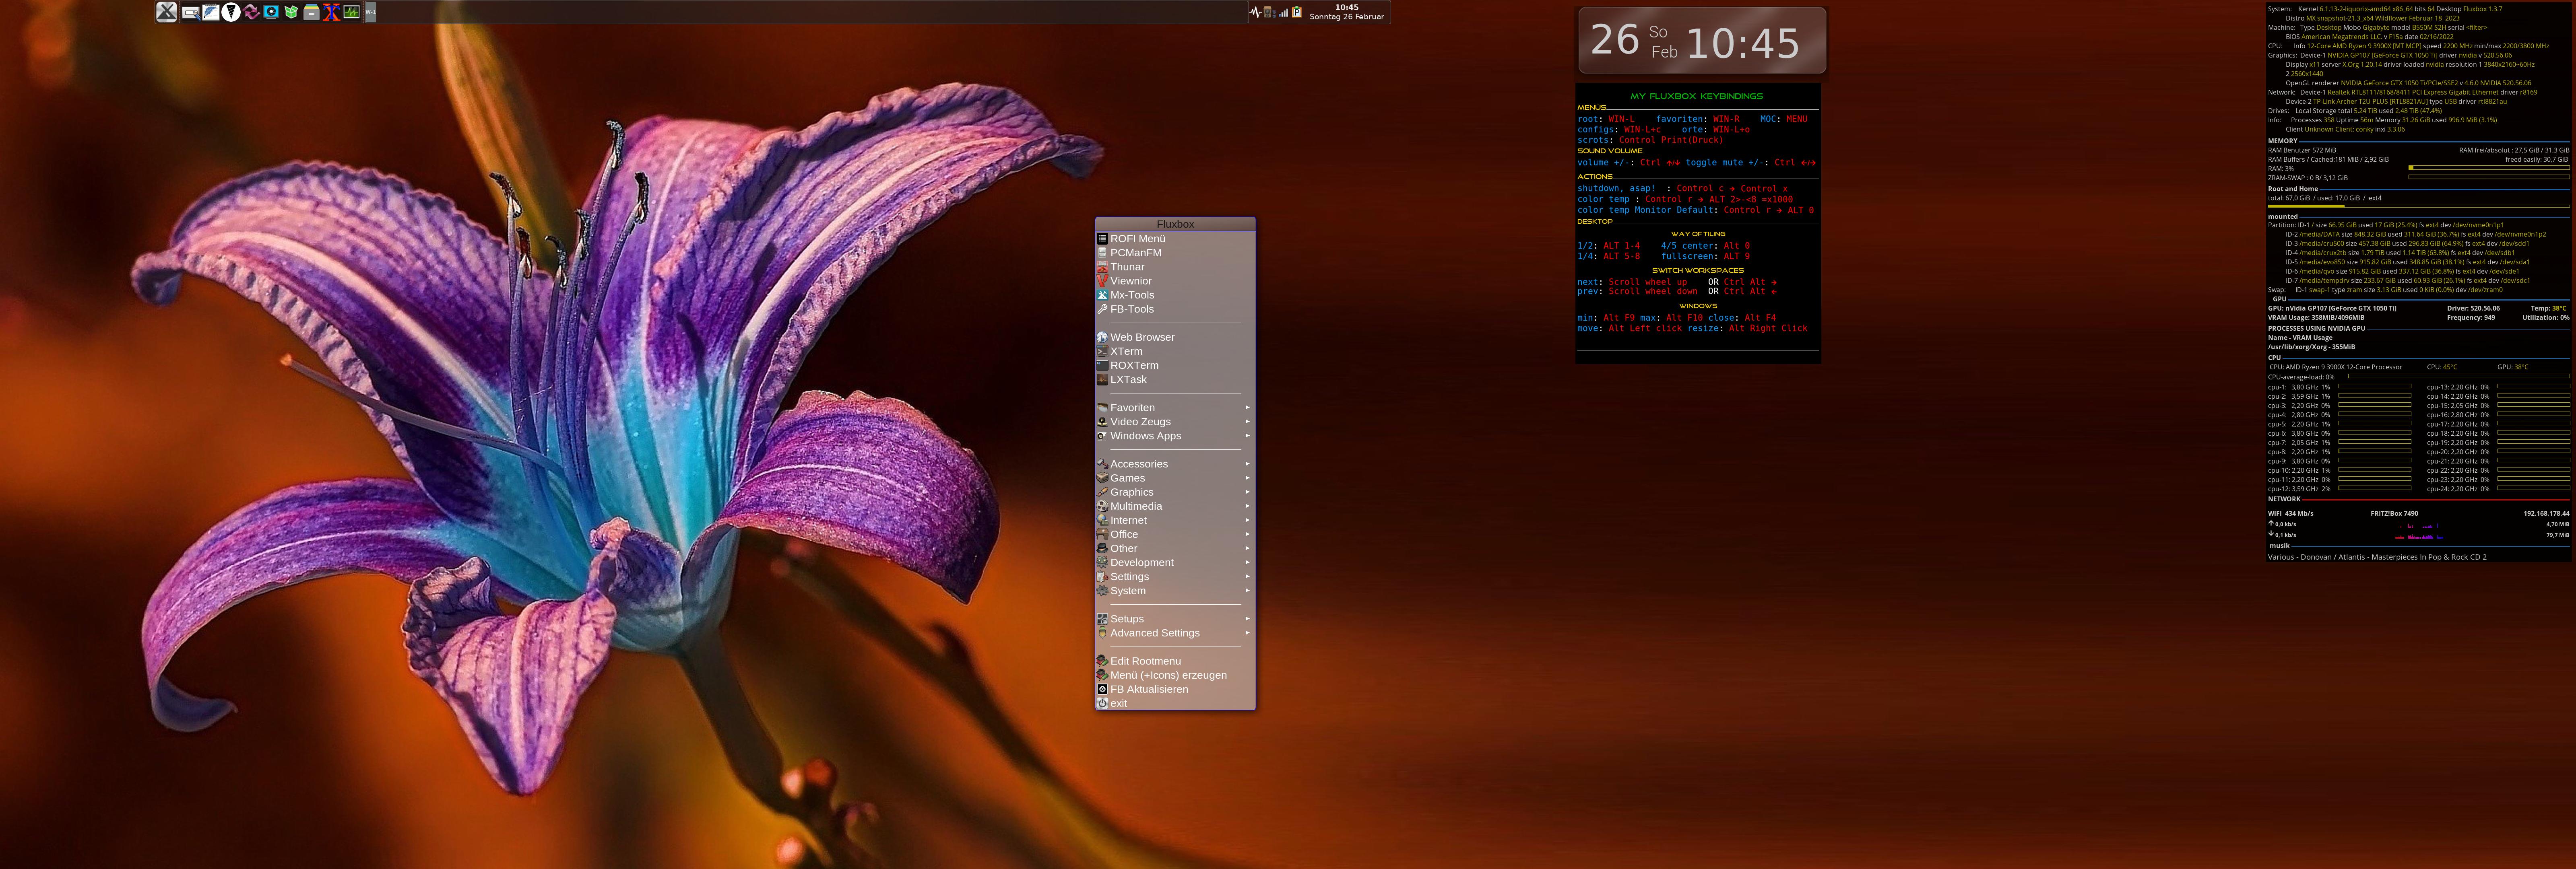Choose Menü (+Icons) erzeugen
Image resolution: width=2576 pixels, height=869 pixels.
pos(1175,675)
